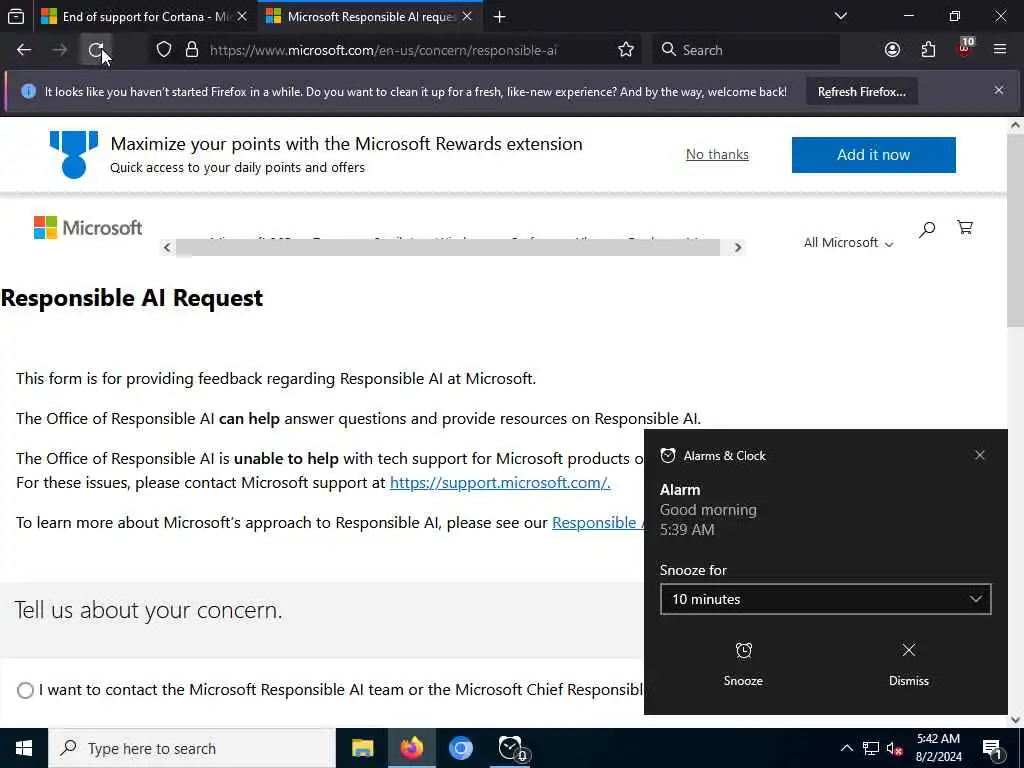
Task: Nudge the navigation menu left with arrow
Action: tap(167, 248)
